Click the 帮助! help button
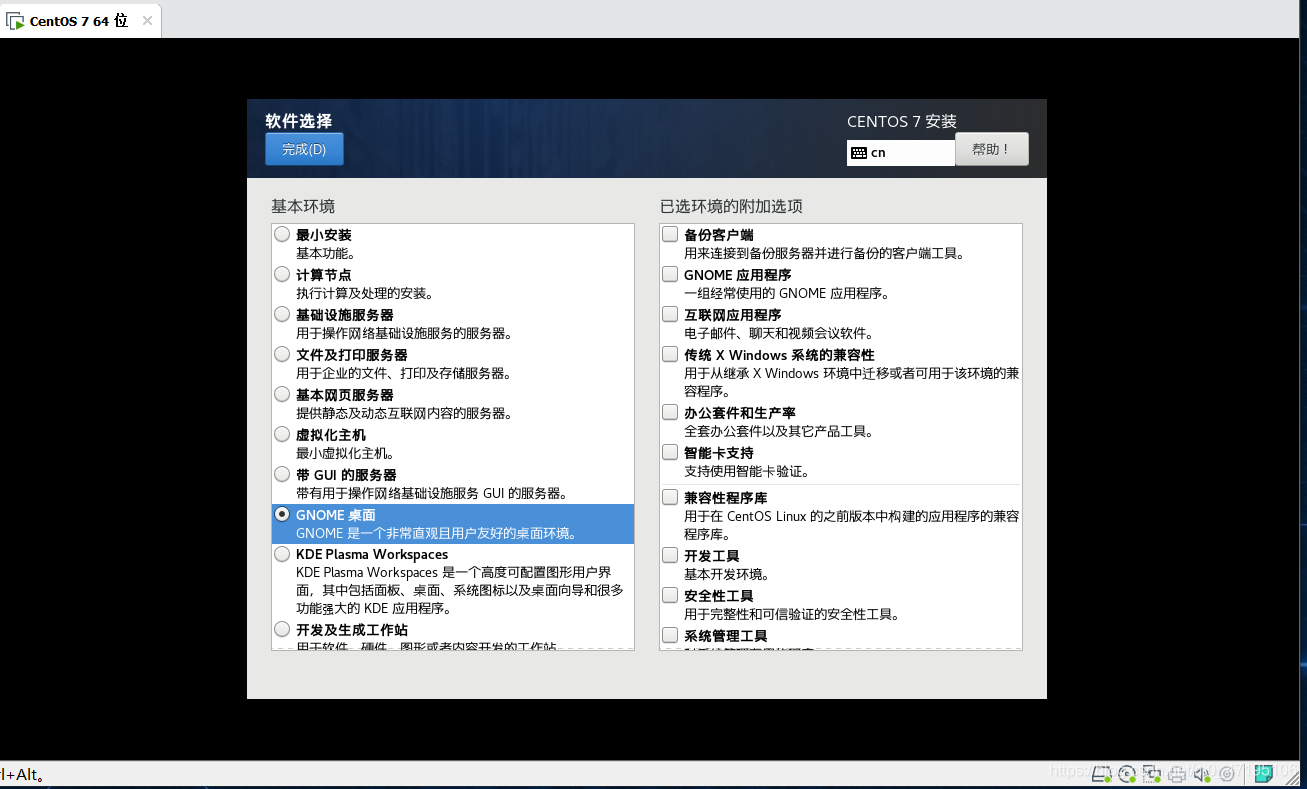Image resolution: width=1307 pixels, height=789 pixels. pyautogui.click(x=992, y=149)
